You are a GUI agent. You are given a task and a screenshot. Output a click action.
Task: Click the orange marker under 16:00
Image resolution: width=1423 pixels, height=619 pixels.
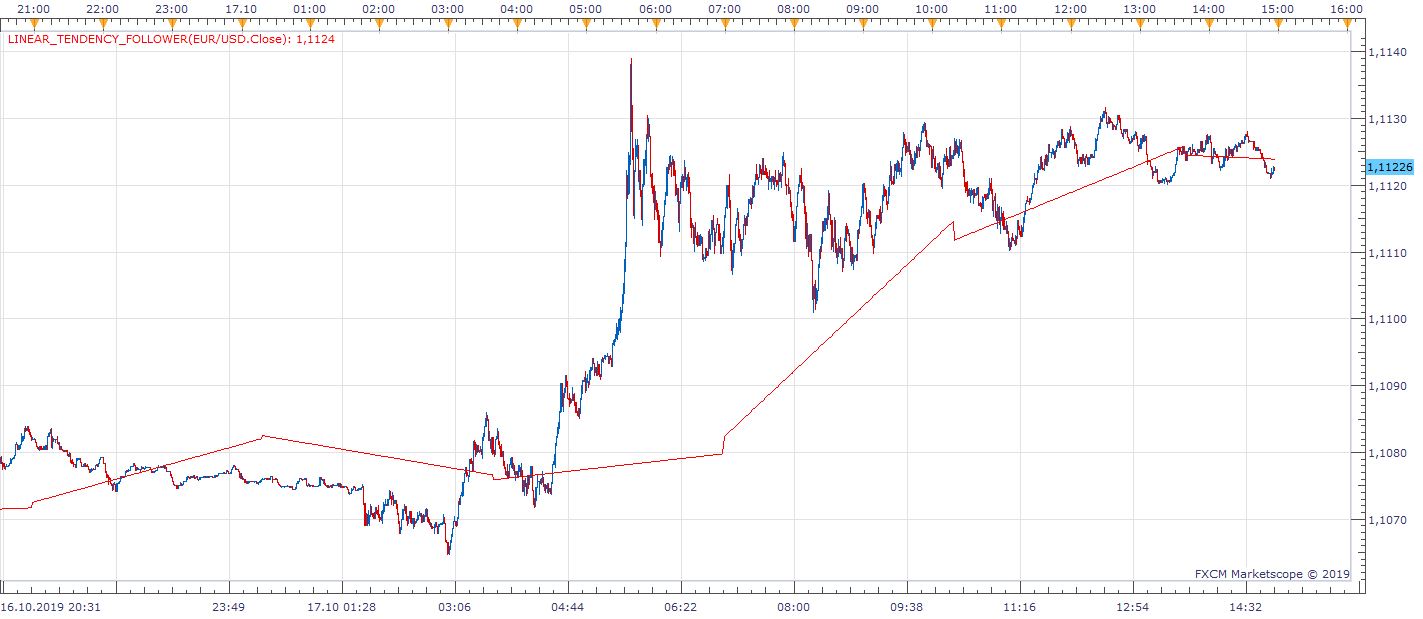1346,24
